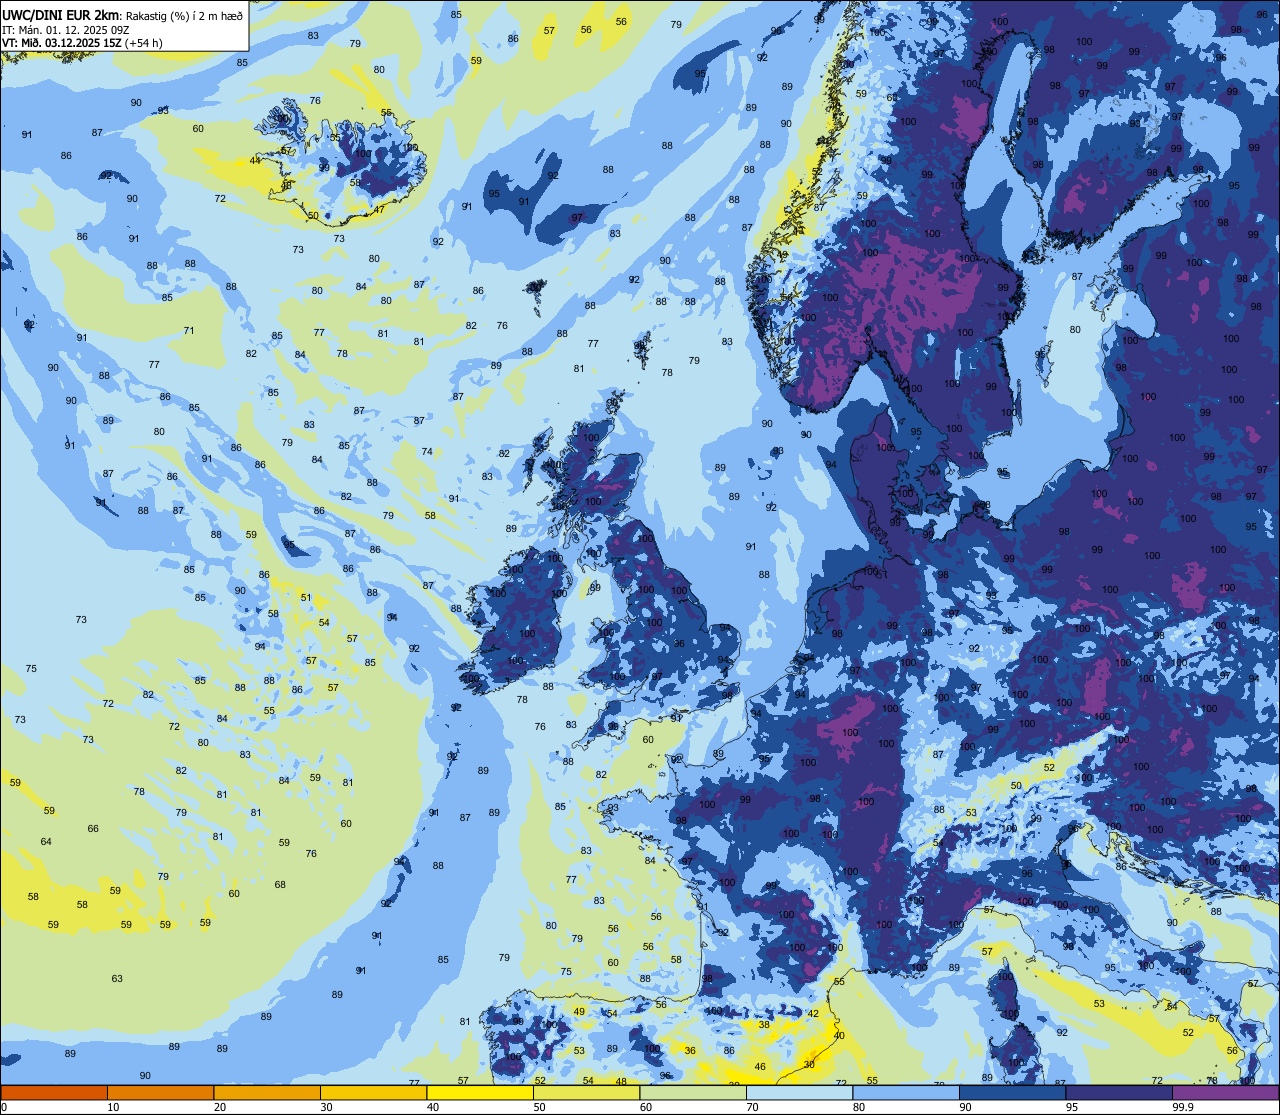
Task: Click the legend tick label "40"
Action: click(433, 1107)
